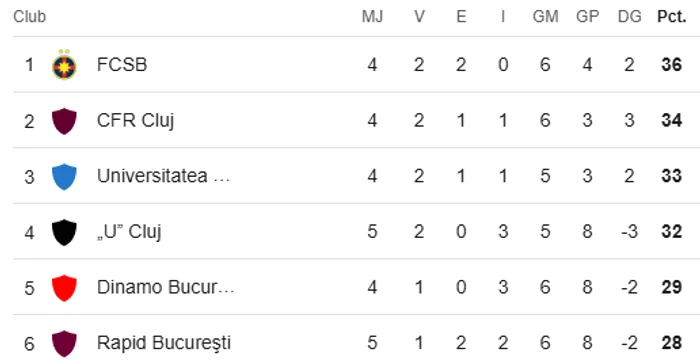Open the „U” Cluj team name
Image resolution: width=700 pixels, height=364 pixels.
coord(129,232)
